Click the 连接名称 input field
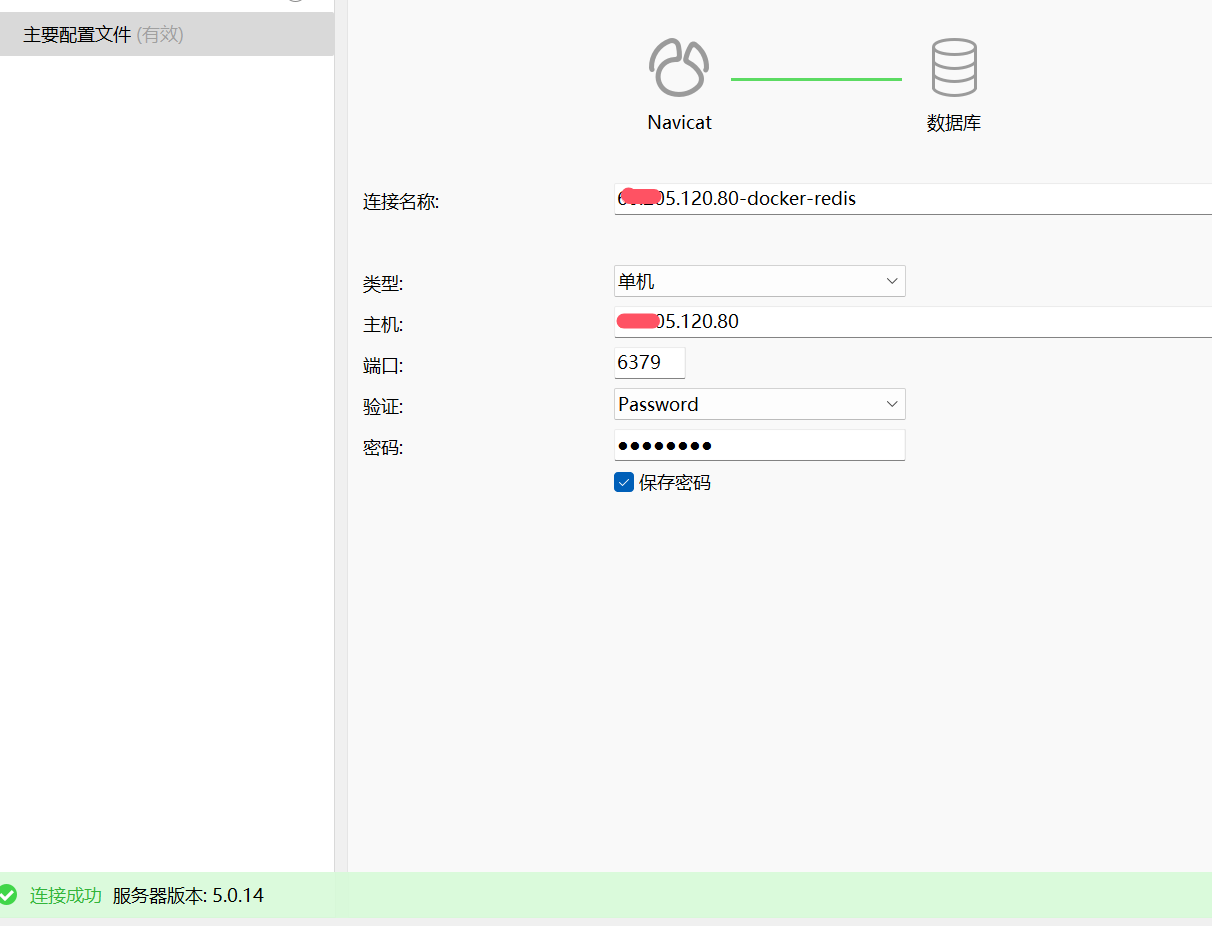This screenshot has height=926, width=1212. tap(913, 199)
